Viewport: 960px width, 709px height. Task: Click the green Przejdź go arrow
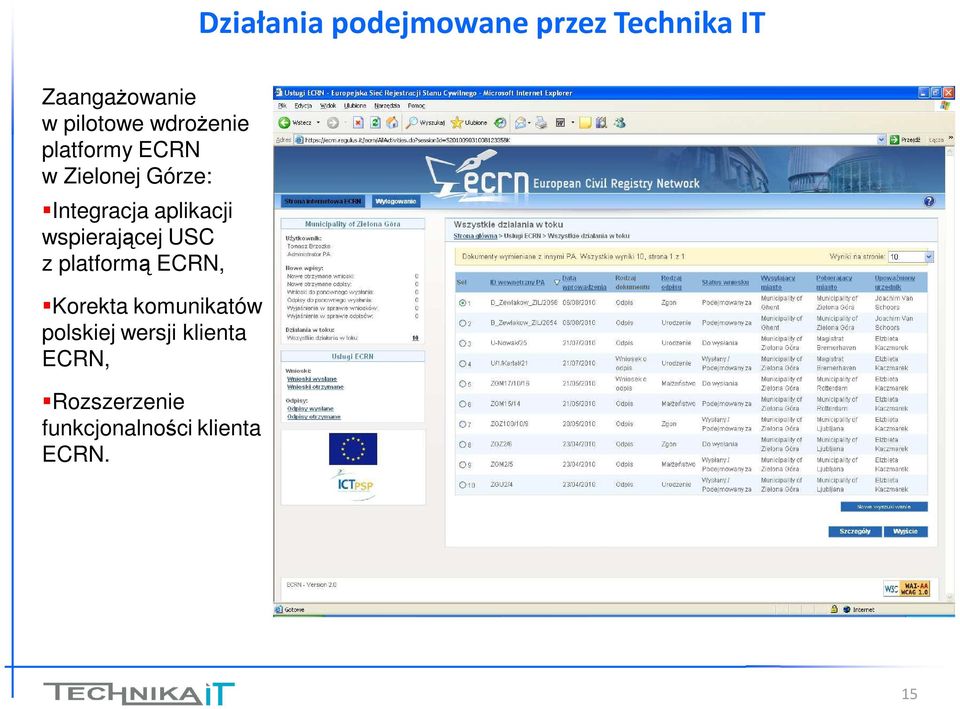(x=894, y=140)
